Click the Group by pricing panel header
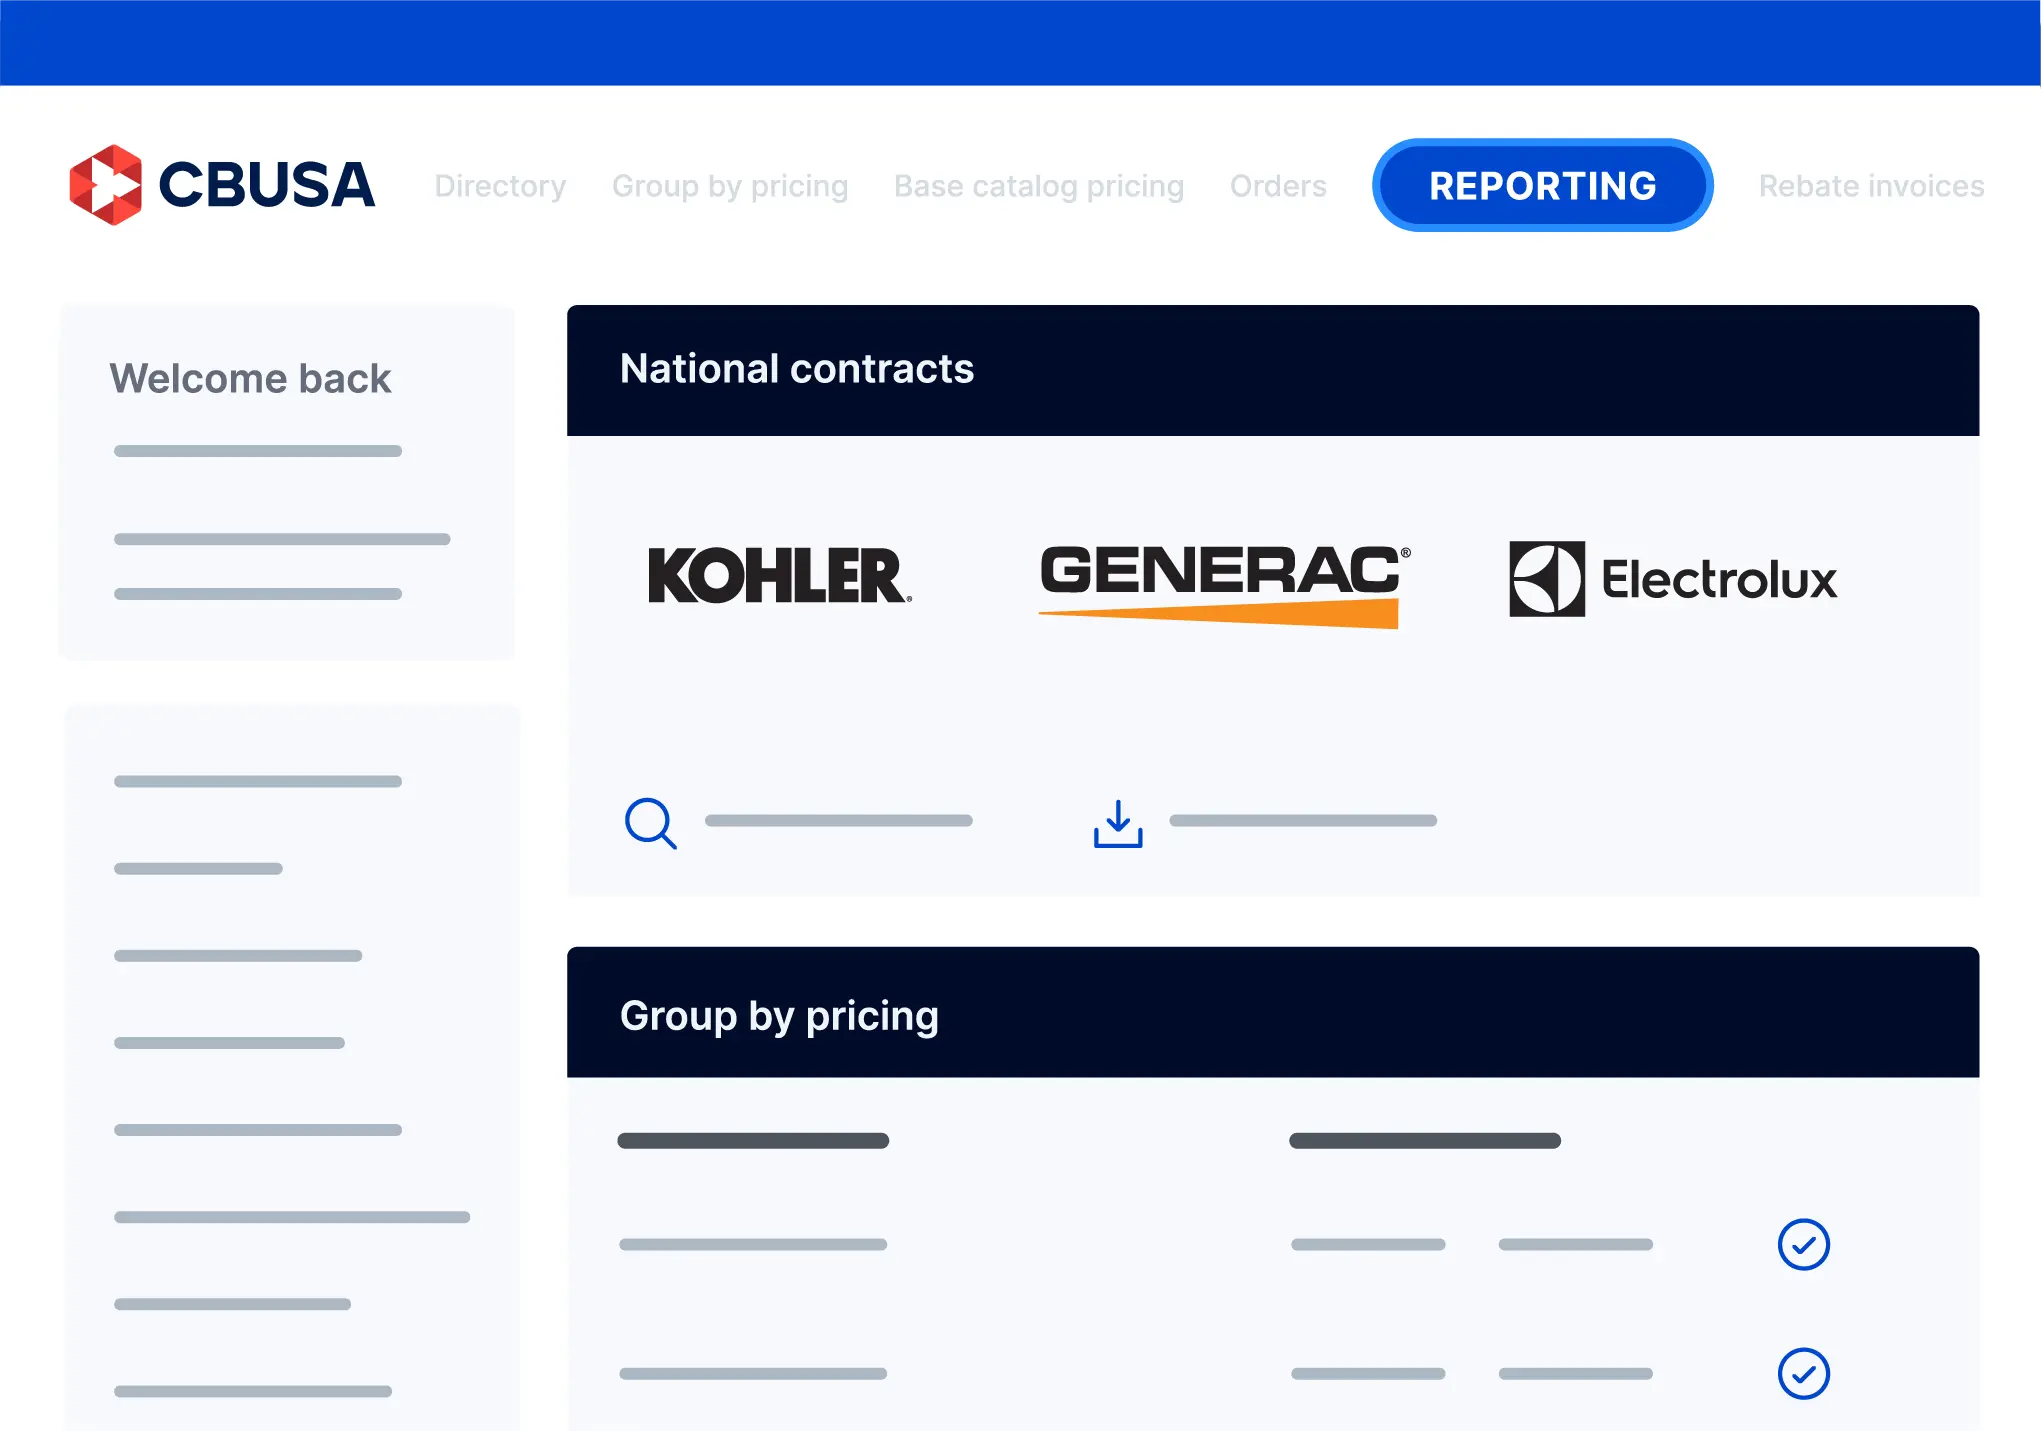Image resolution: width=2041 pixels, height=1431 pixels. (1273, 1012)
